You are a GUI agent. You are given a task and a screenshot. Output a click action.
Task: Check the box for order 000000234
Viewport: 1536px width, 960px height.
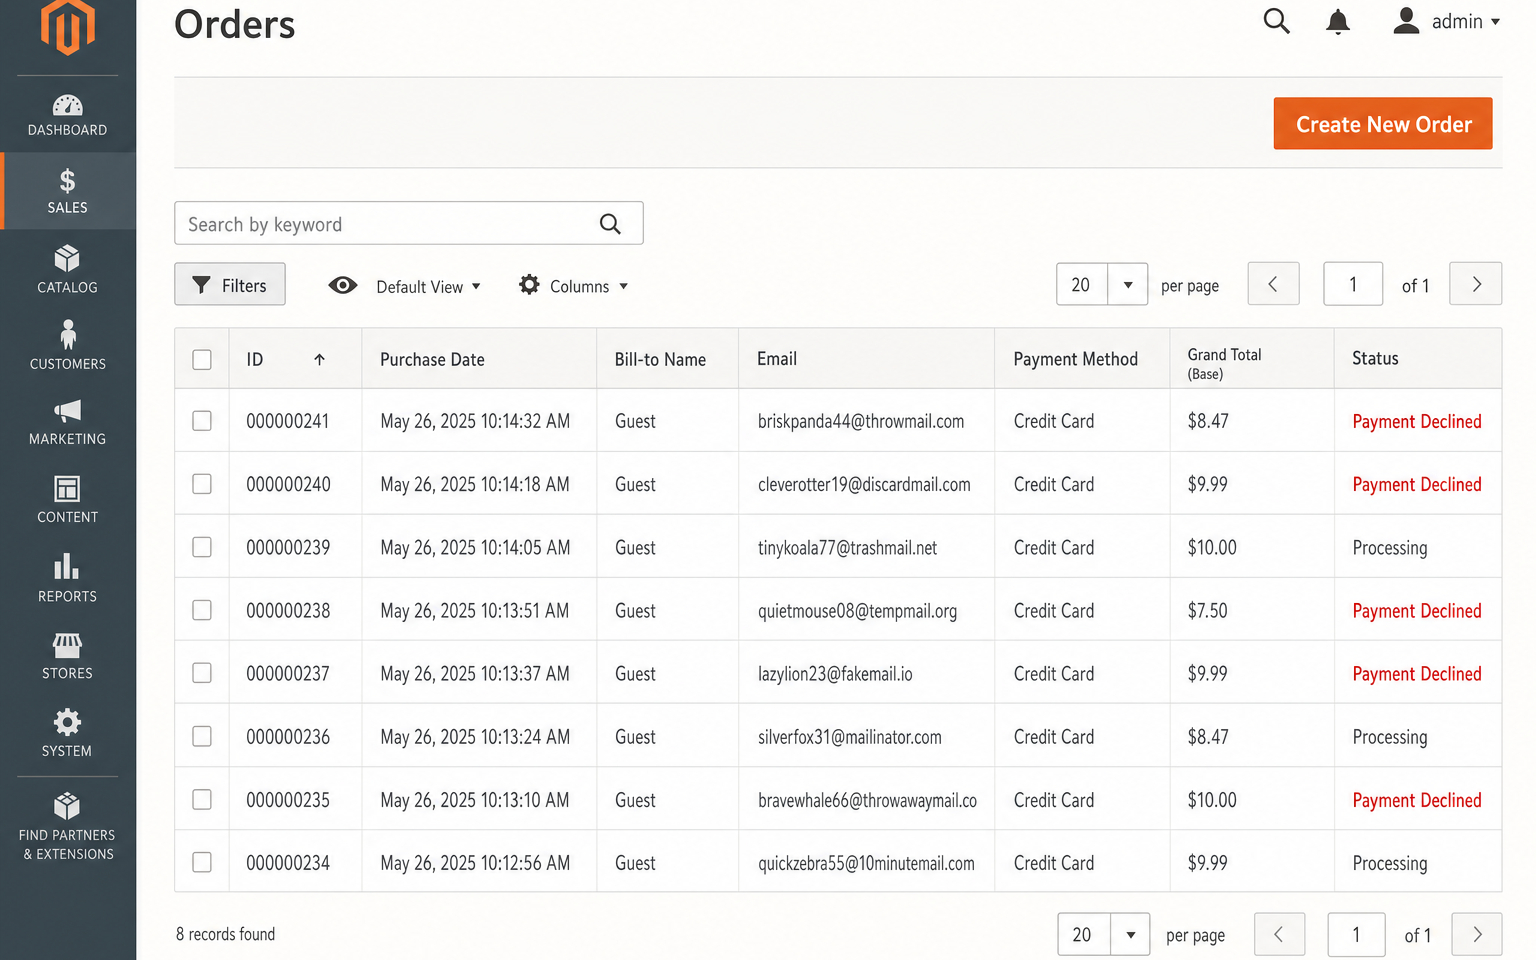click(x=202, y=862)
